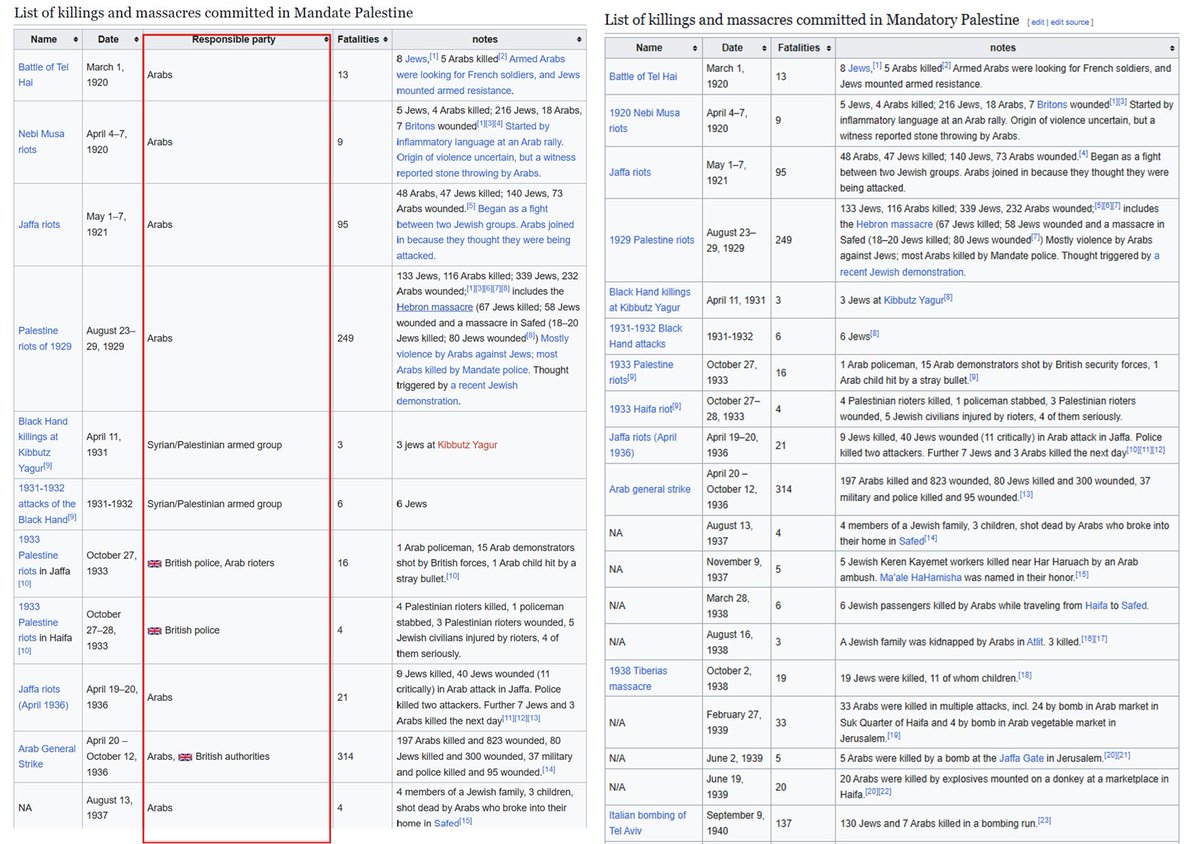Open '1933 Palestine riots' link in right table

click(641, 371)
